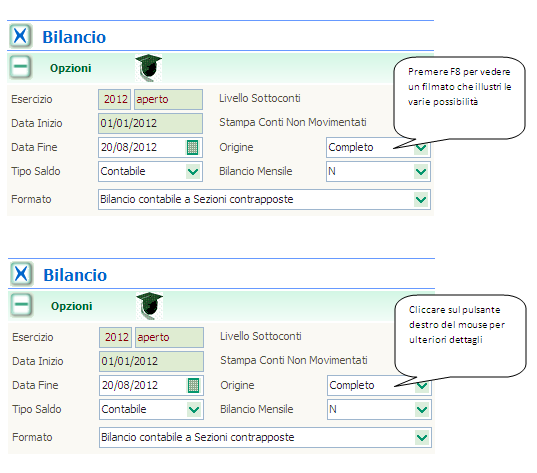Open calendar picker beside lower Data Fine
The image size is (537, 473).
[x=193, y=386]
